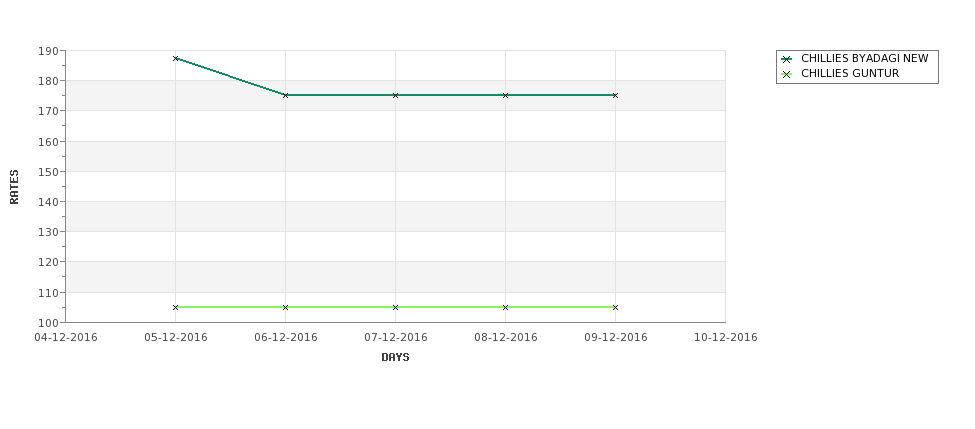Screen dimensions: 975x429
Task: Click Chillies Guntur data point on 07-12-2016
Action: tap(395, 307)
